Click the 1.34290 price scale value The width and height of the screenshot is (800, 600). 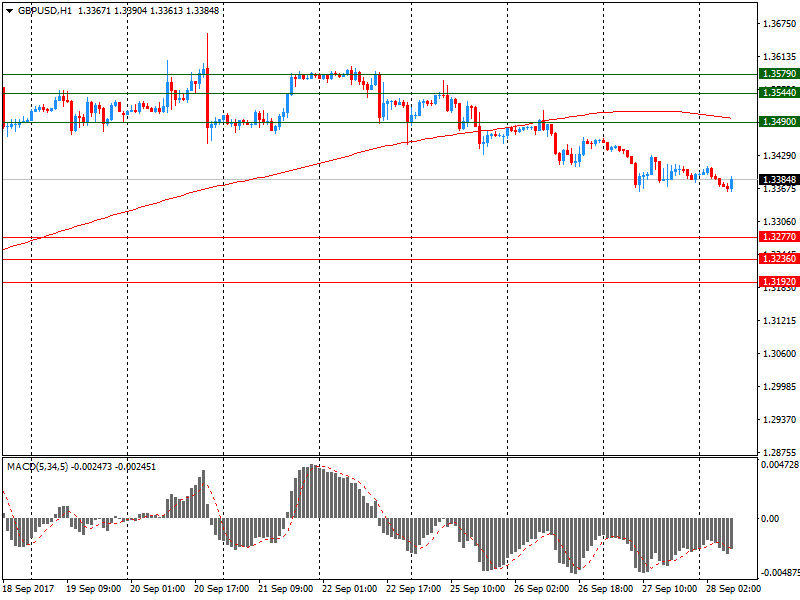779,156
